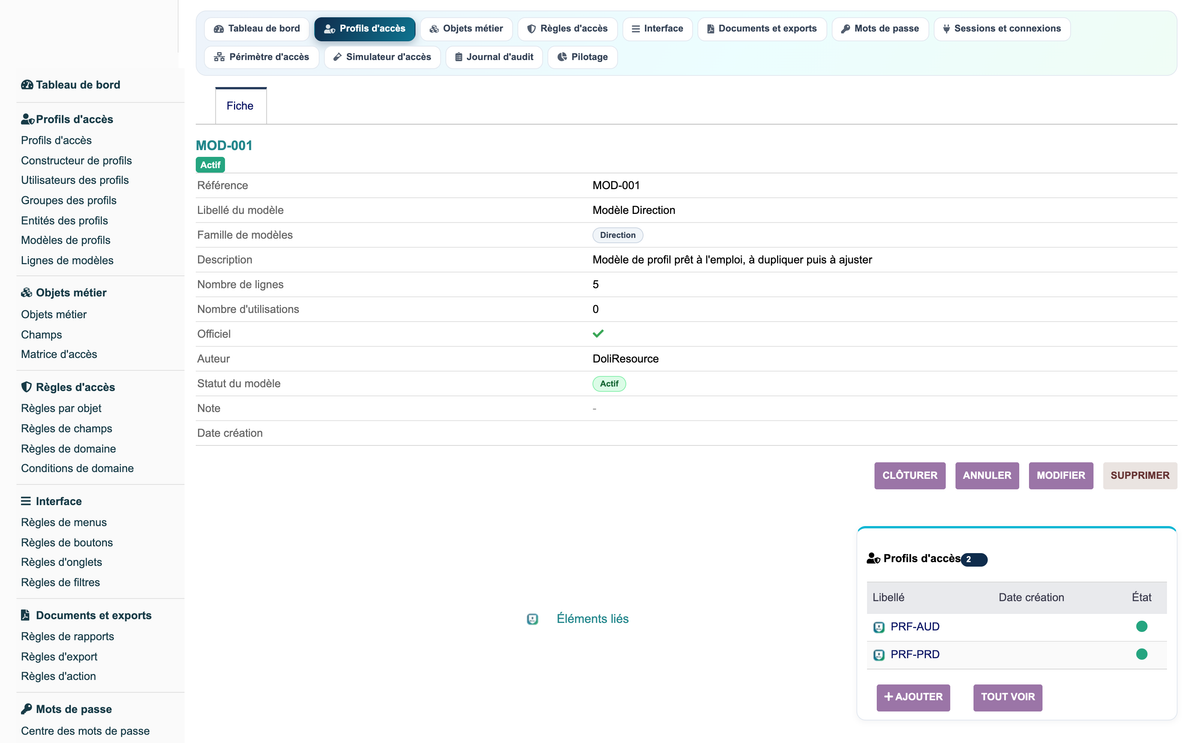Image resolution: width=1200 pixels, height=743 pixels.
Task: Open Règles par objet
Action: (x=61, y=409)
